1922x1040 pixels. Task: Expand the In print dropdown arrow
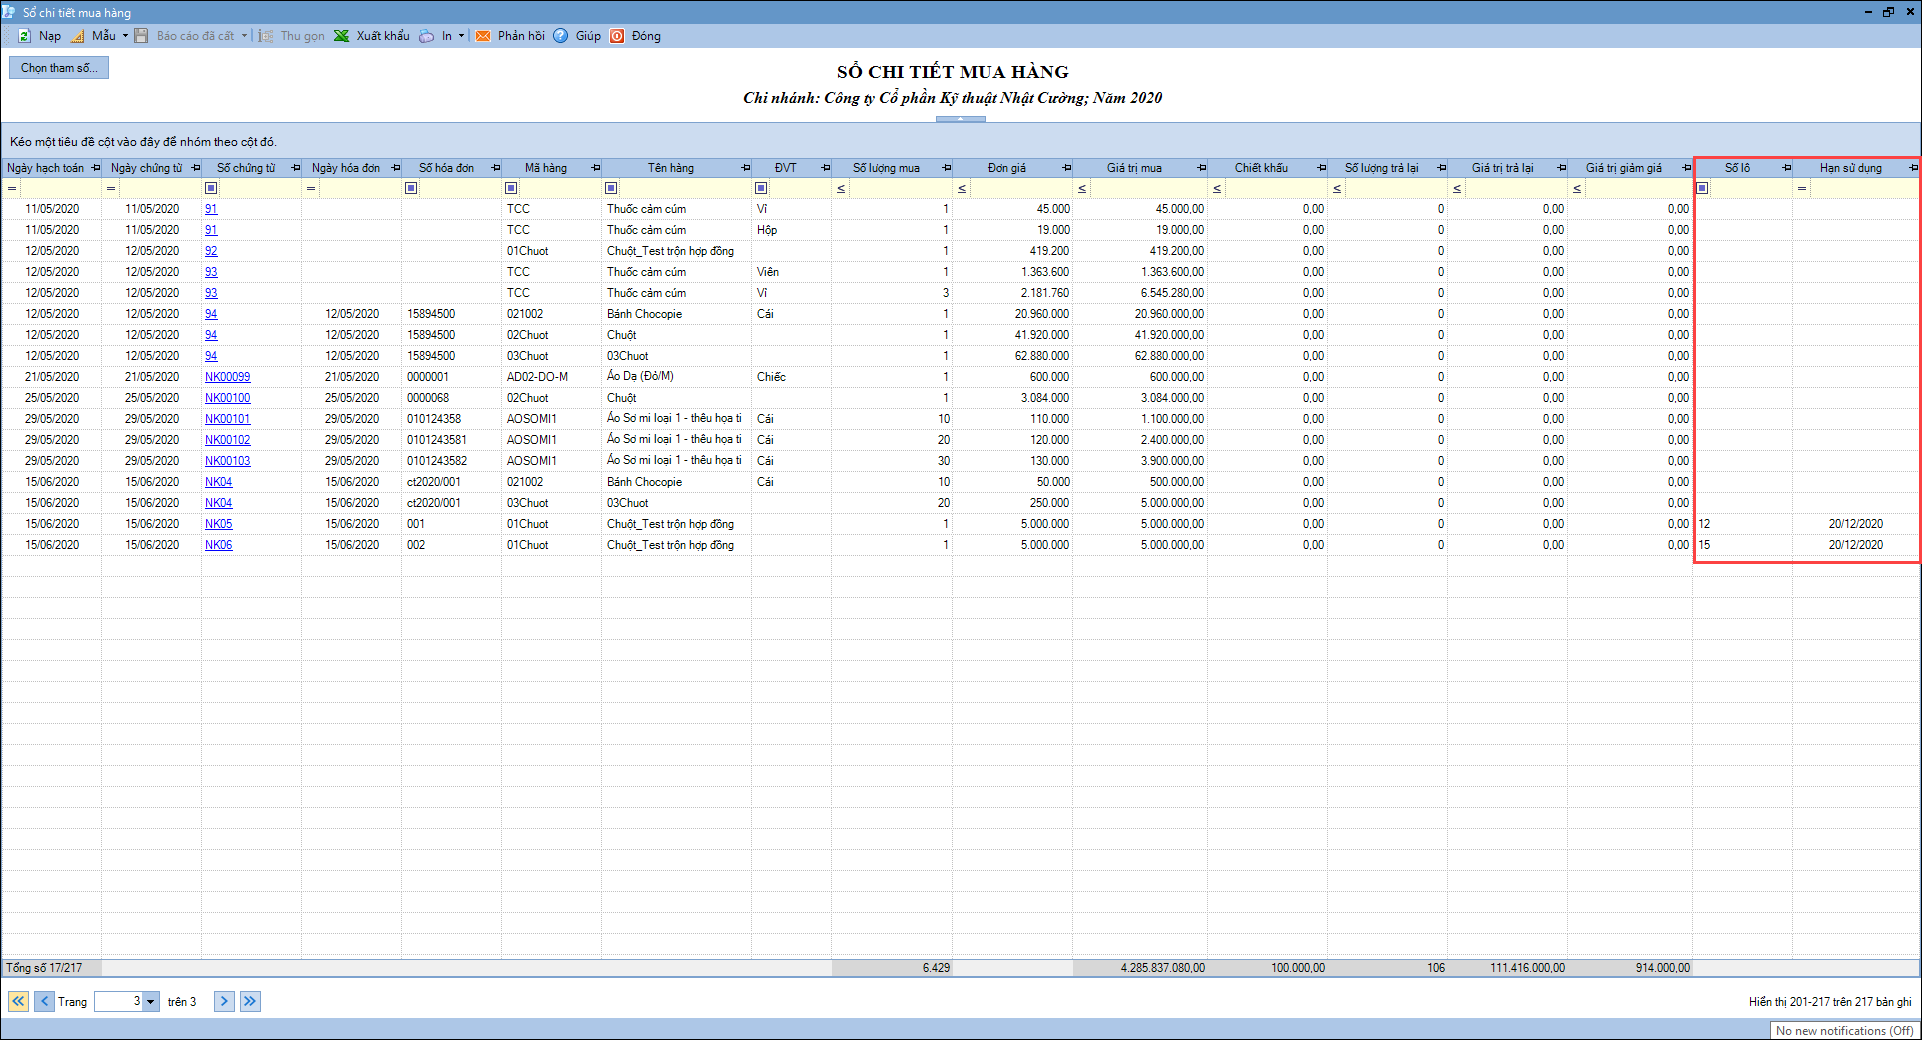461,36
